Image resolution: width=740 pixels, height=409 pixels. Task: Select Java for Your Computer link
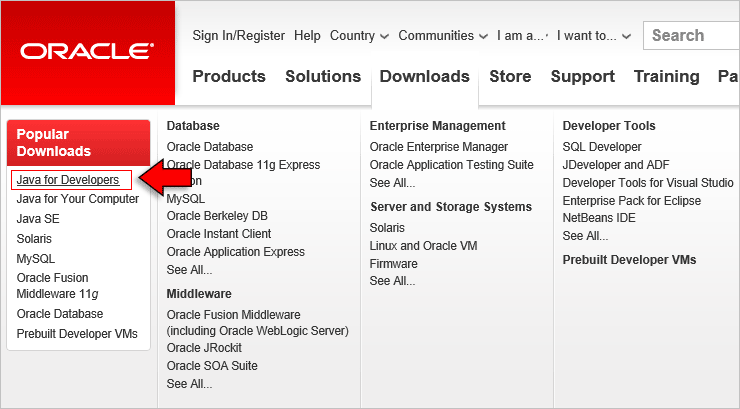point(77,199)
